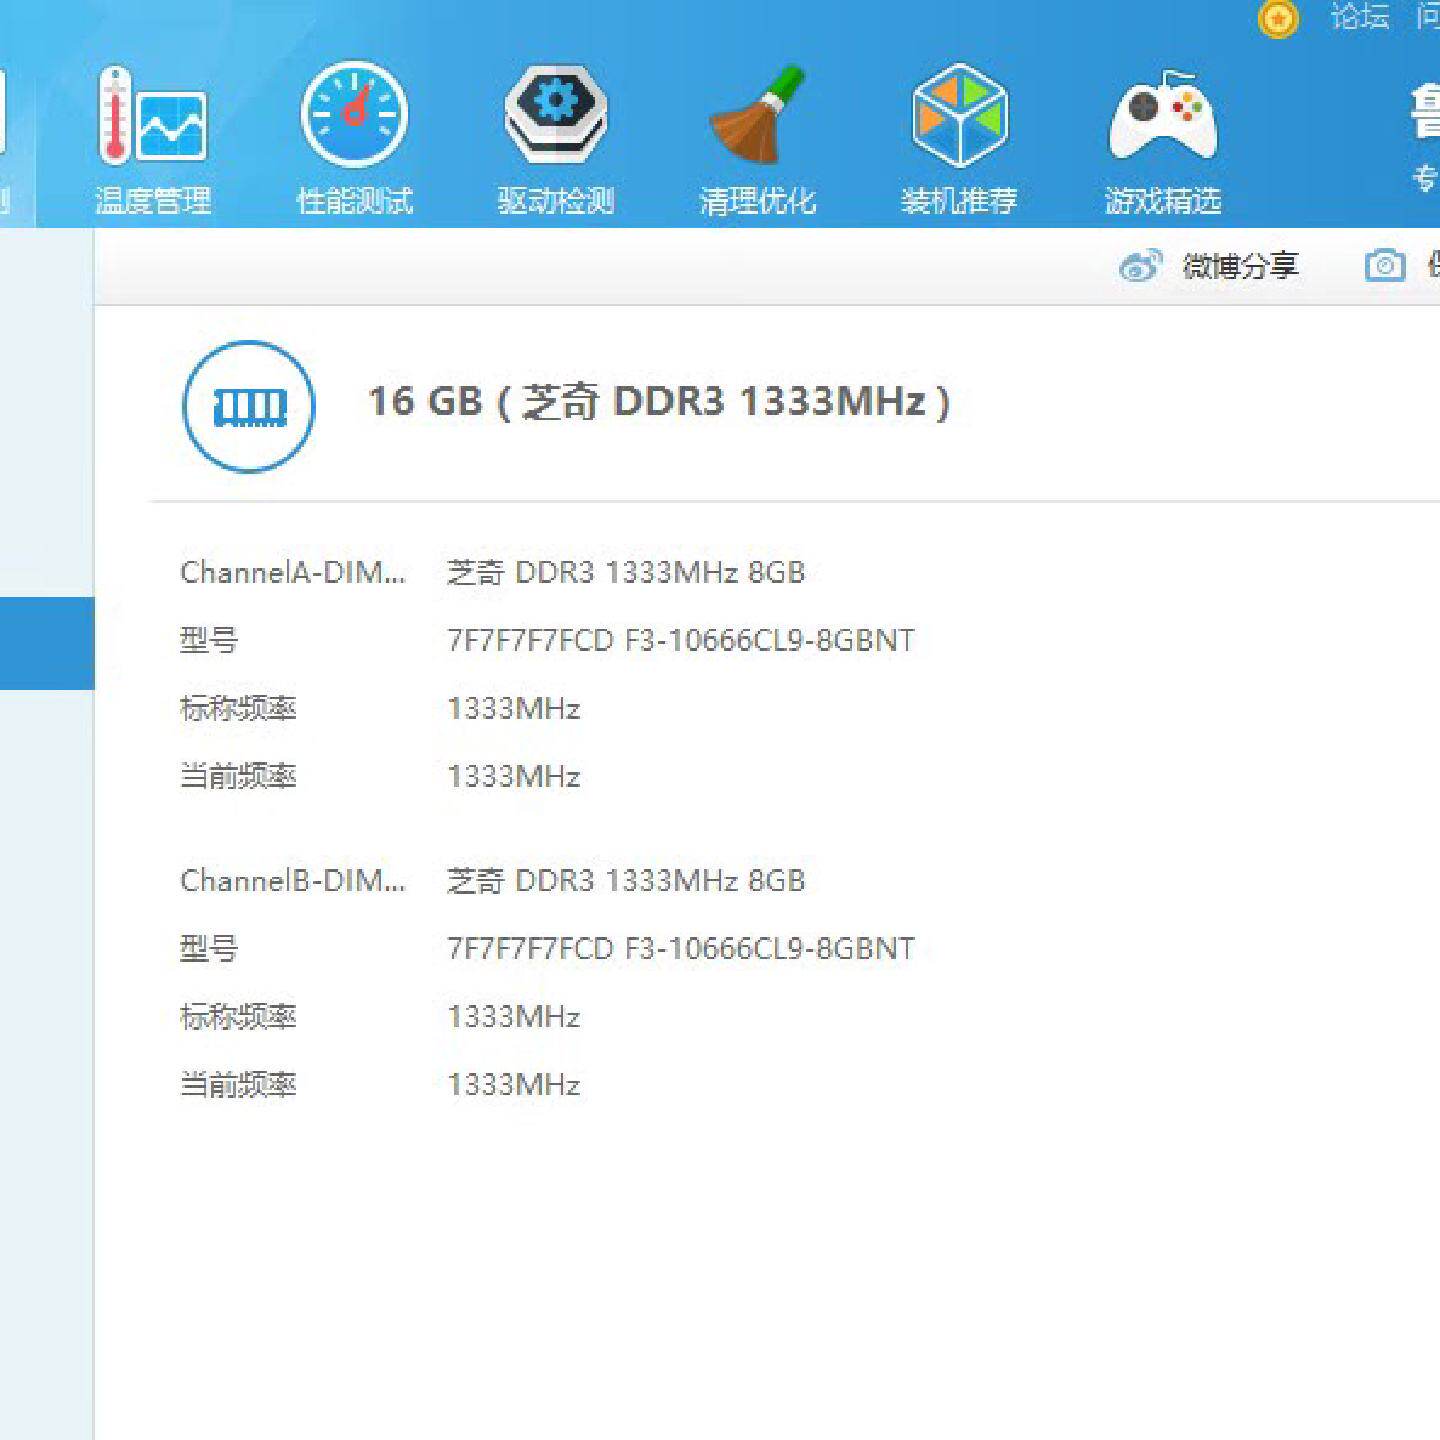Select the 温度管理 tab label
This screenshot has height=1440, width=1440.
tap(153, 201)
